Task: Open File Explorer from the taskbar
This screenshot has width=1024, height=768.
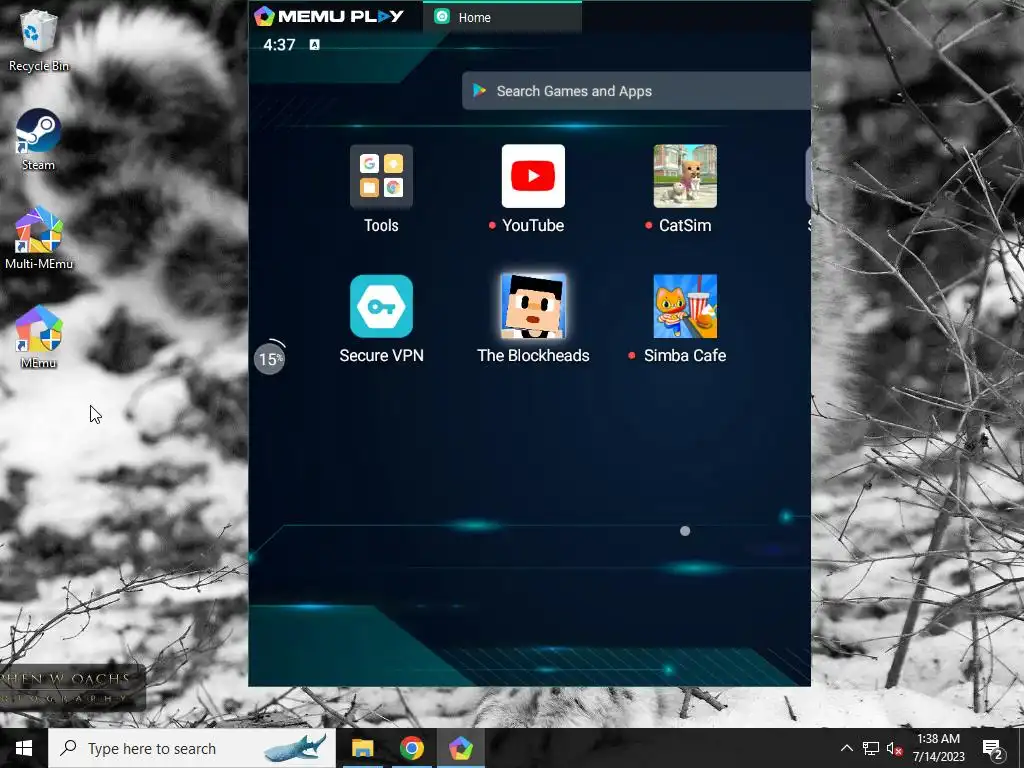Action: [x=362, y=748]
